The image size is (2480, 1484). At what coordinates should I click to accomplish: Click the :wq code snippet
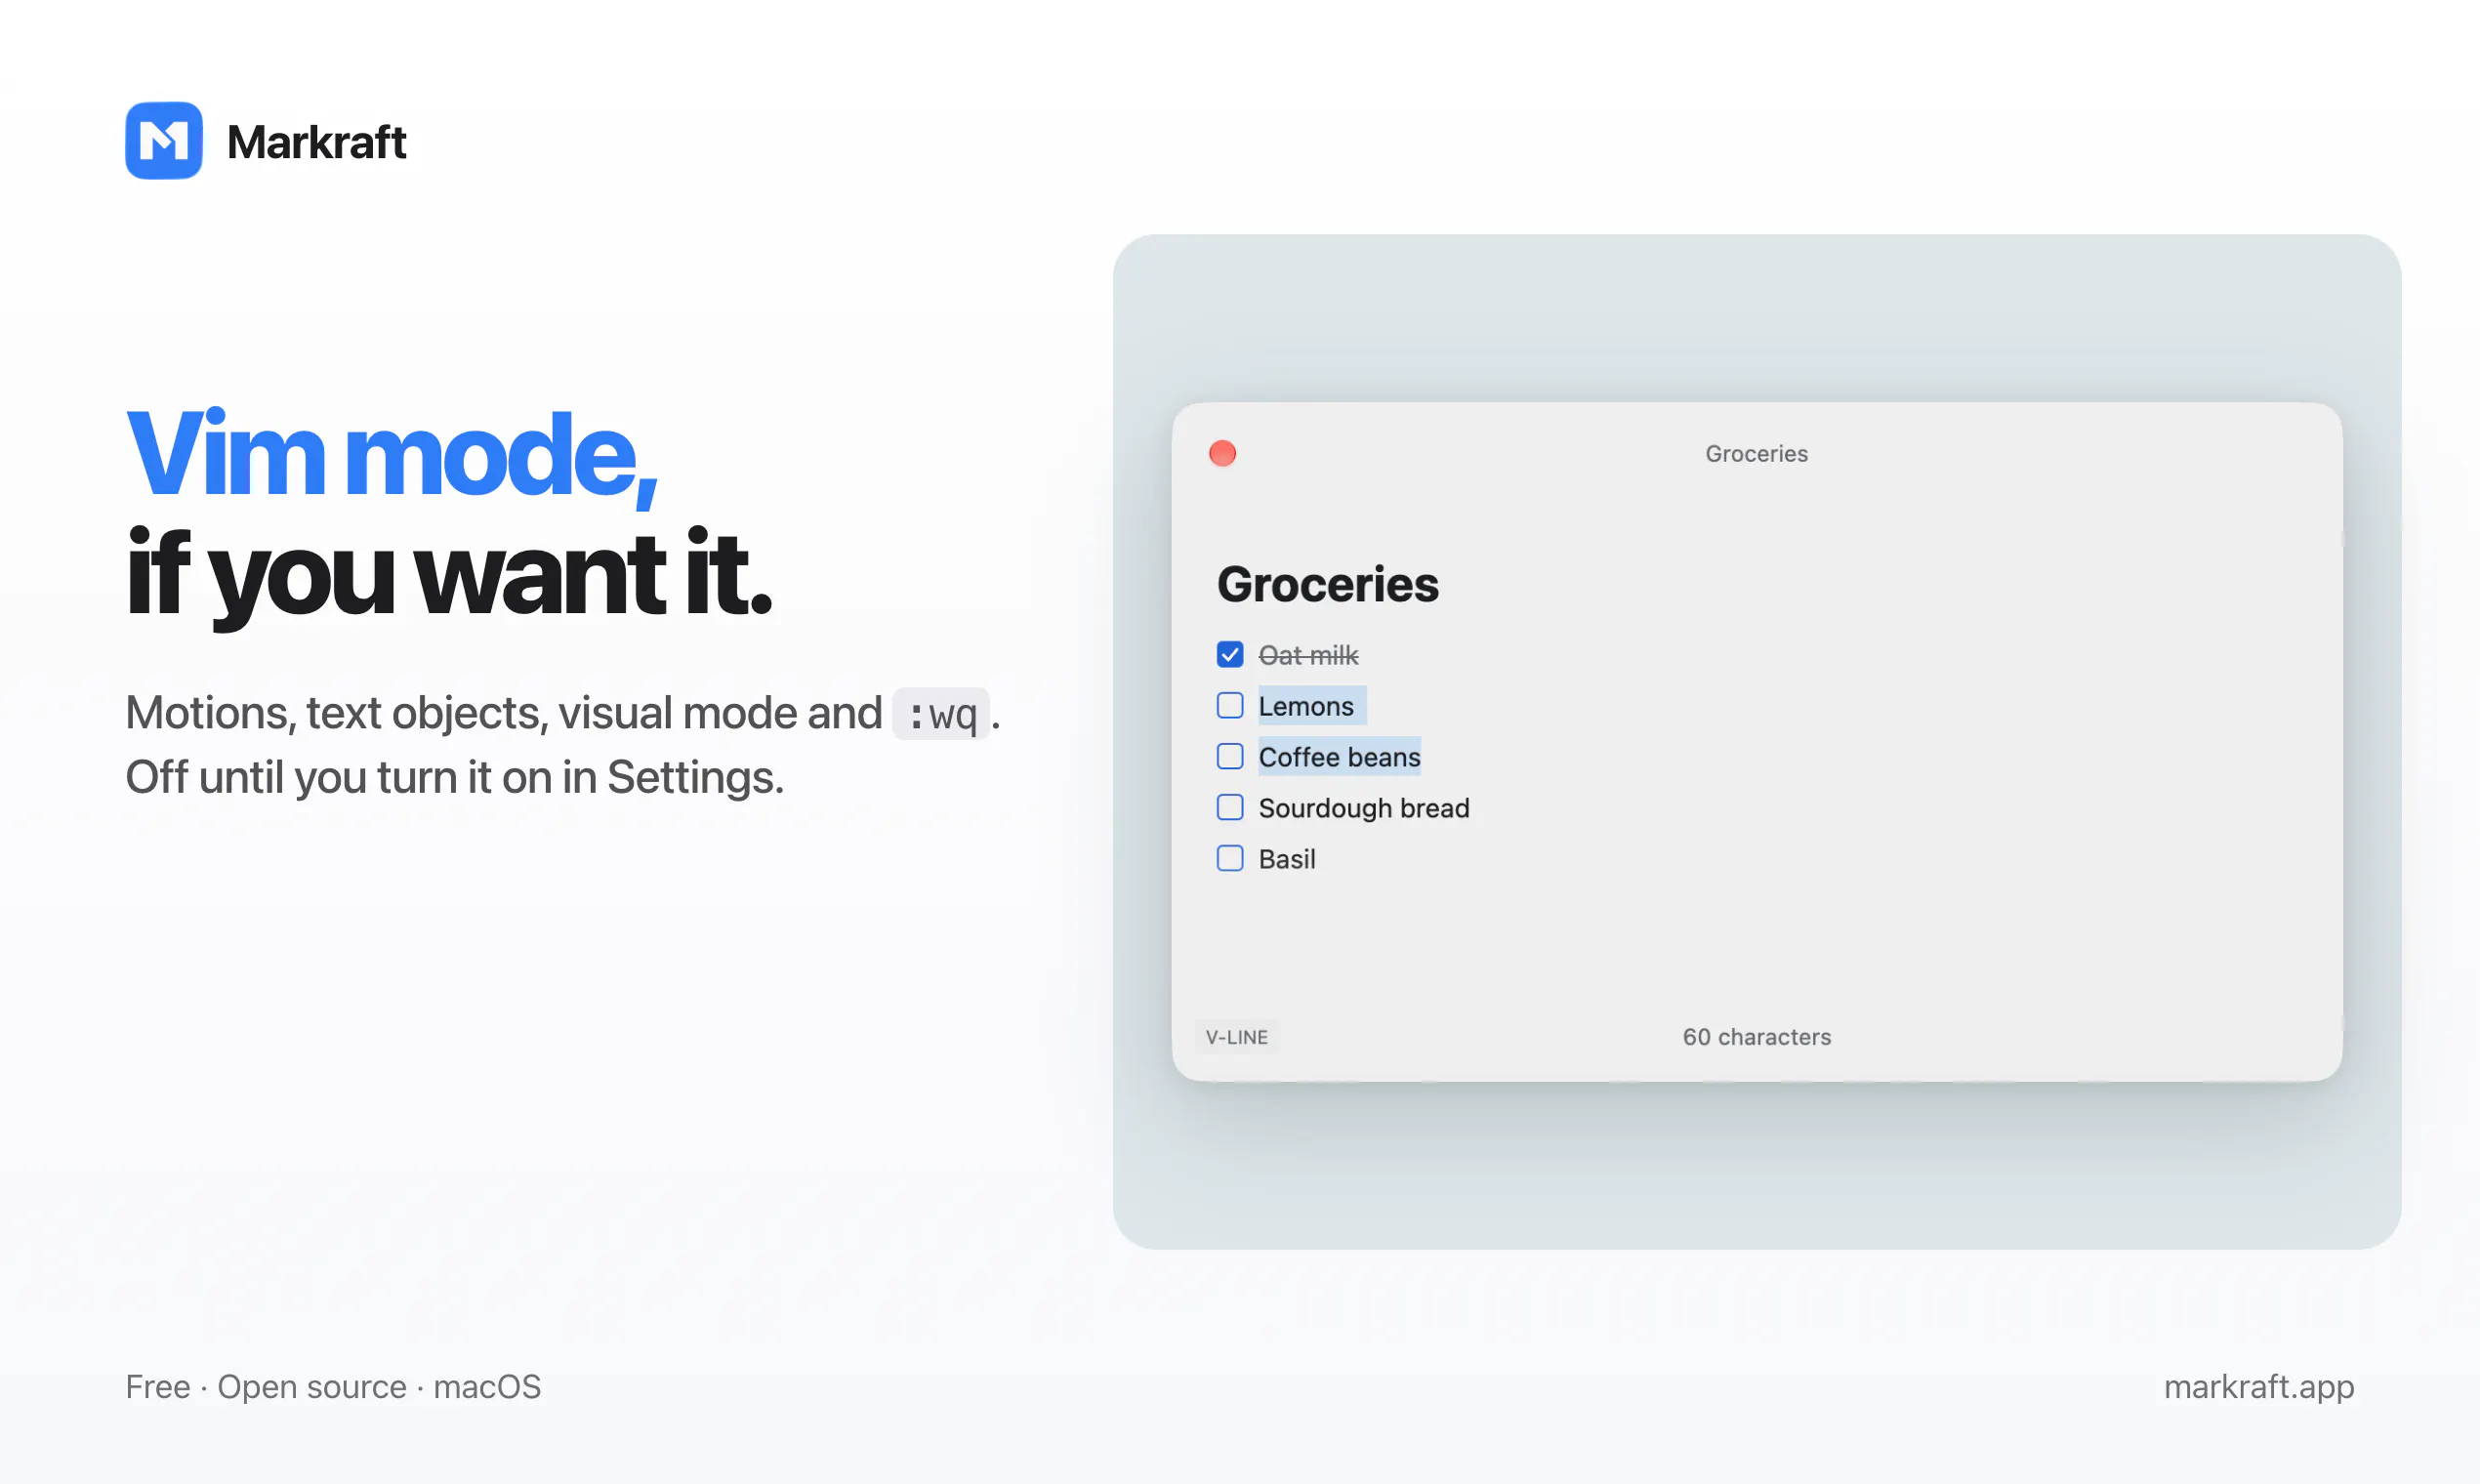click(941, 714)
